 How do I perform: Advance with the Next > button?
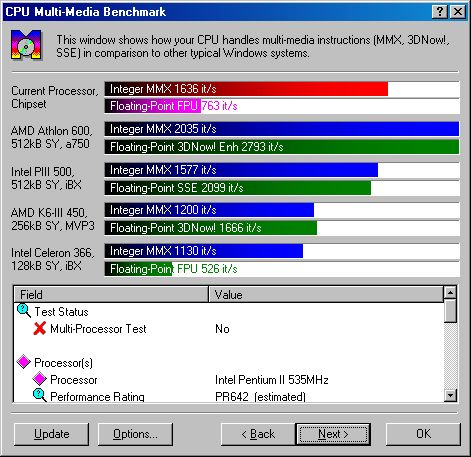pos(333,434)
